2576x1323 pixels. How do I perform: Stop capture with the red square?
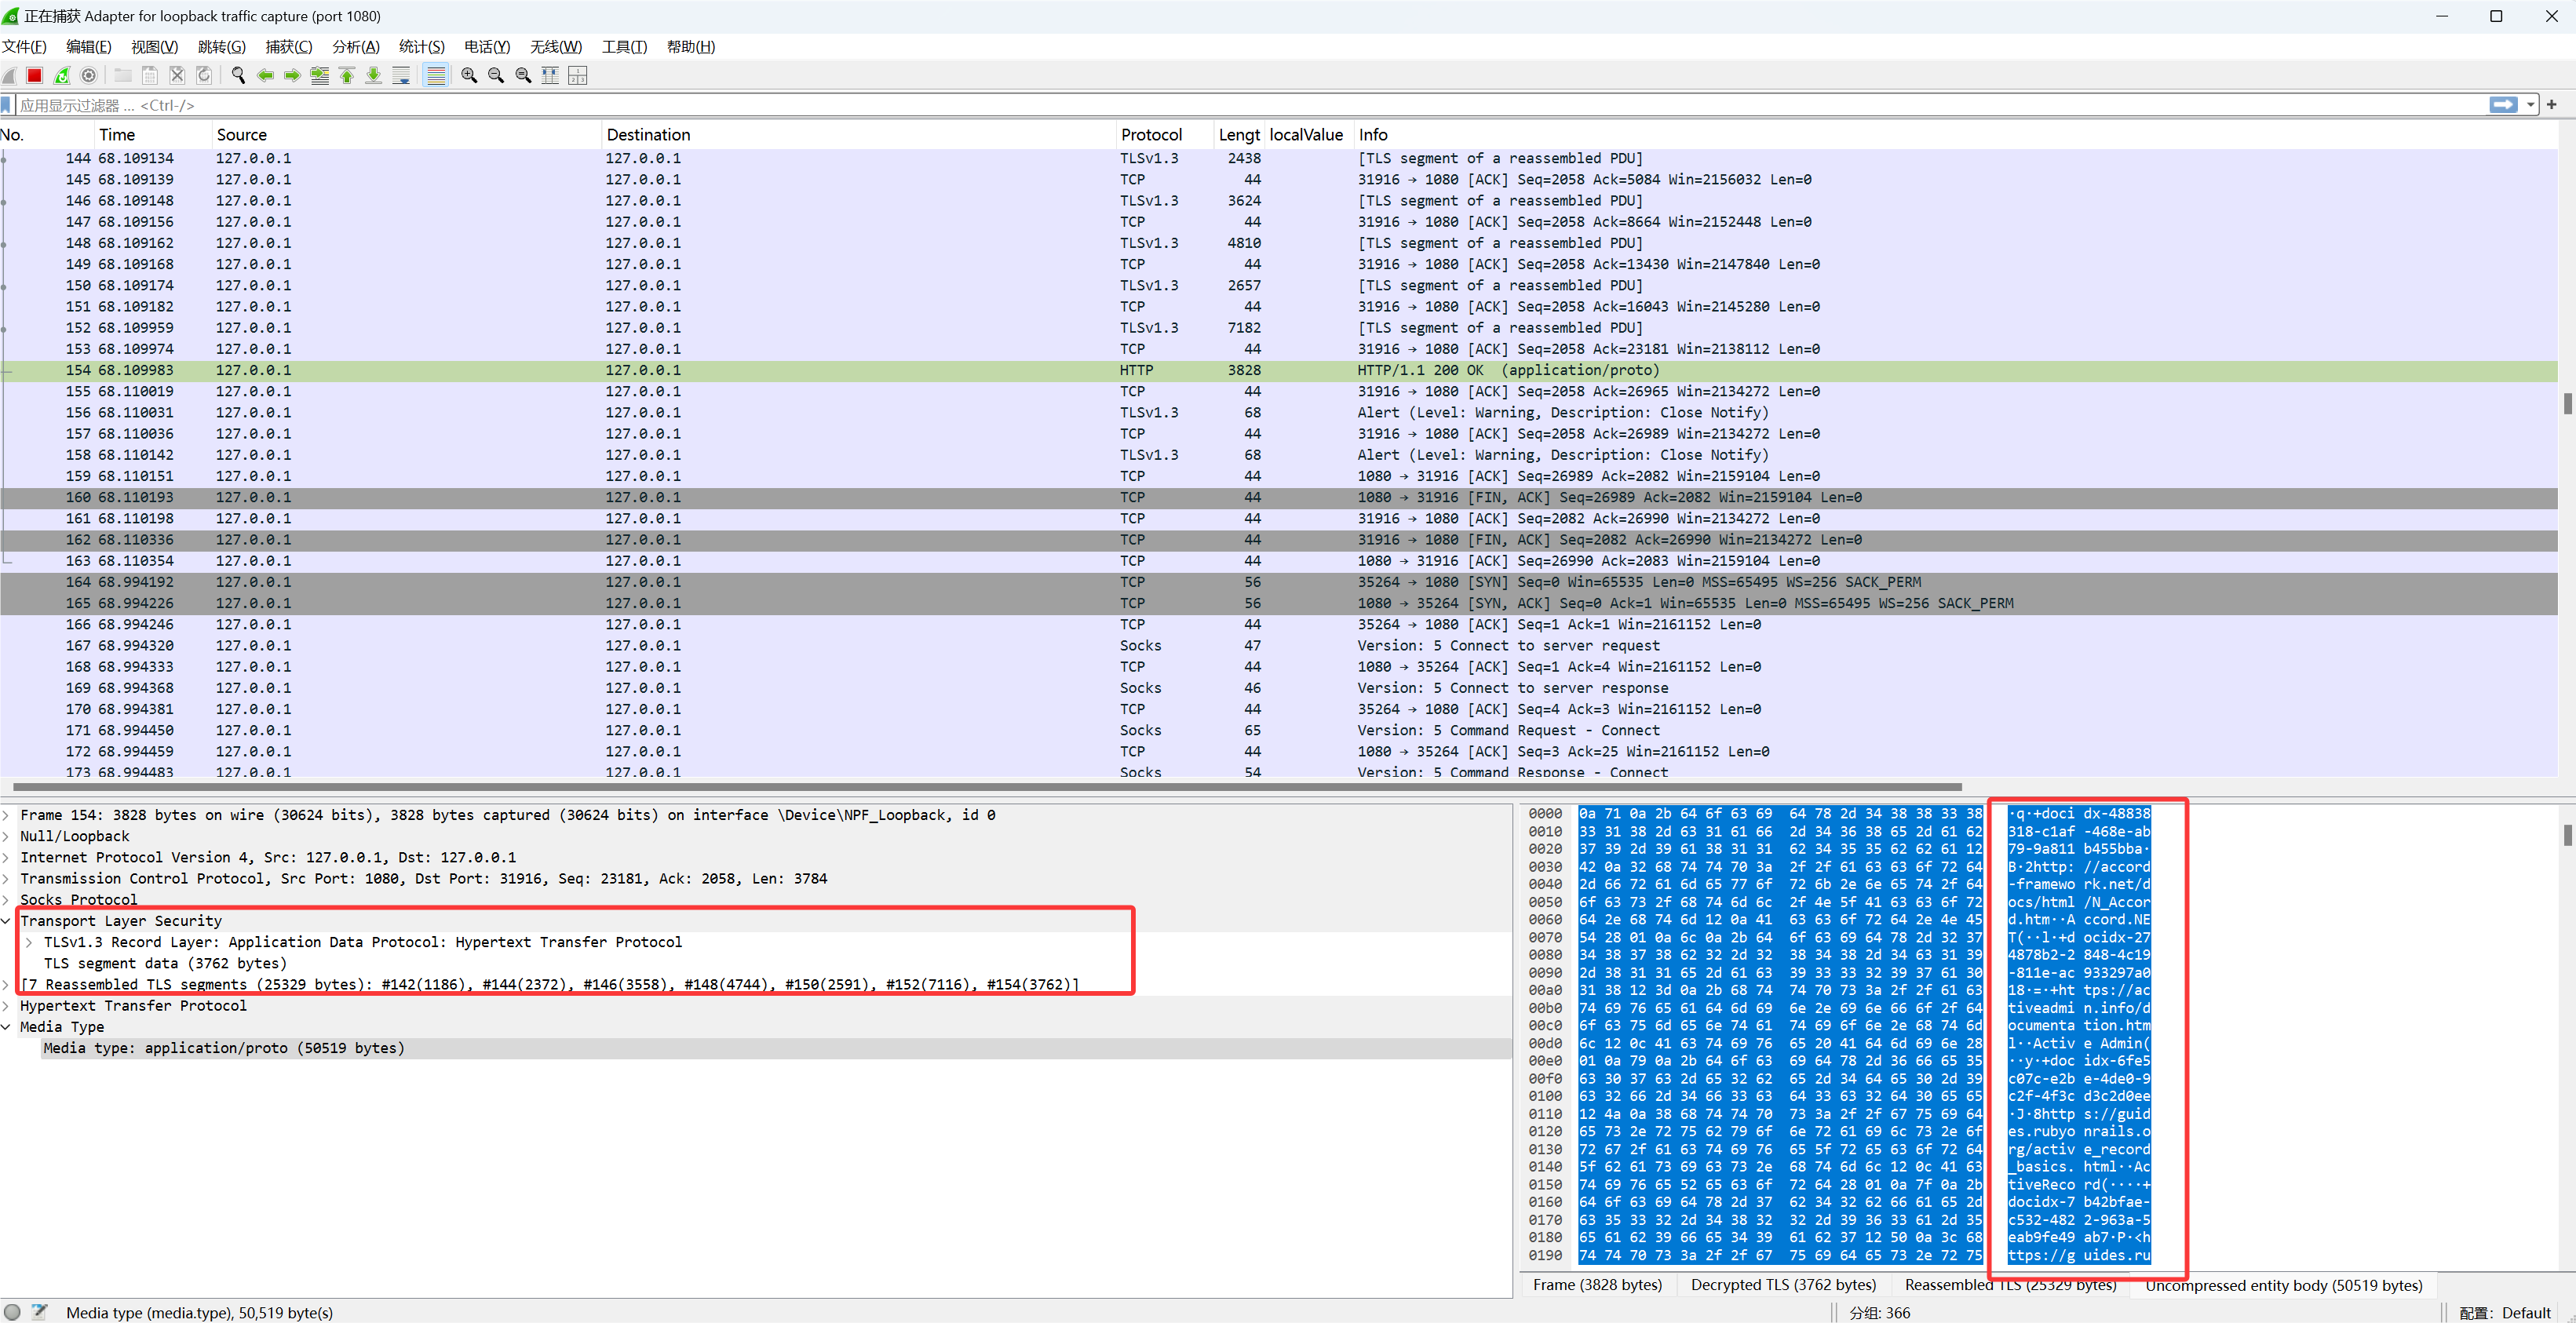click(x=34, y=75)
